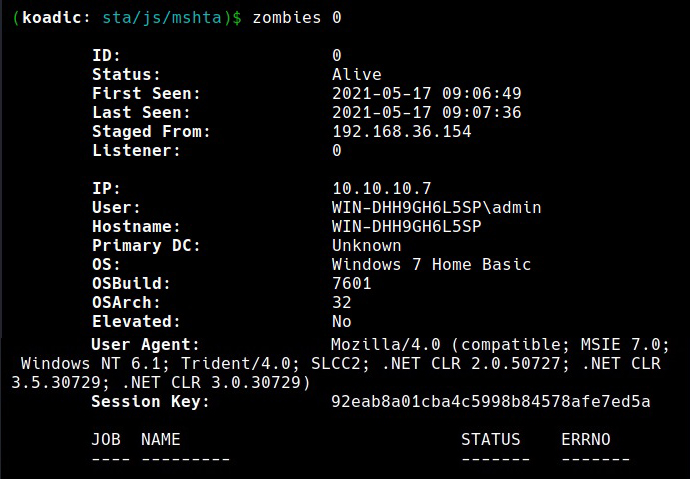The height and width of the screenshot is (479, 690).
Task: Select the Status value 'Alive'
Action: tap(356, 74)
